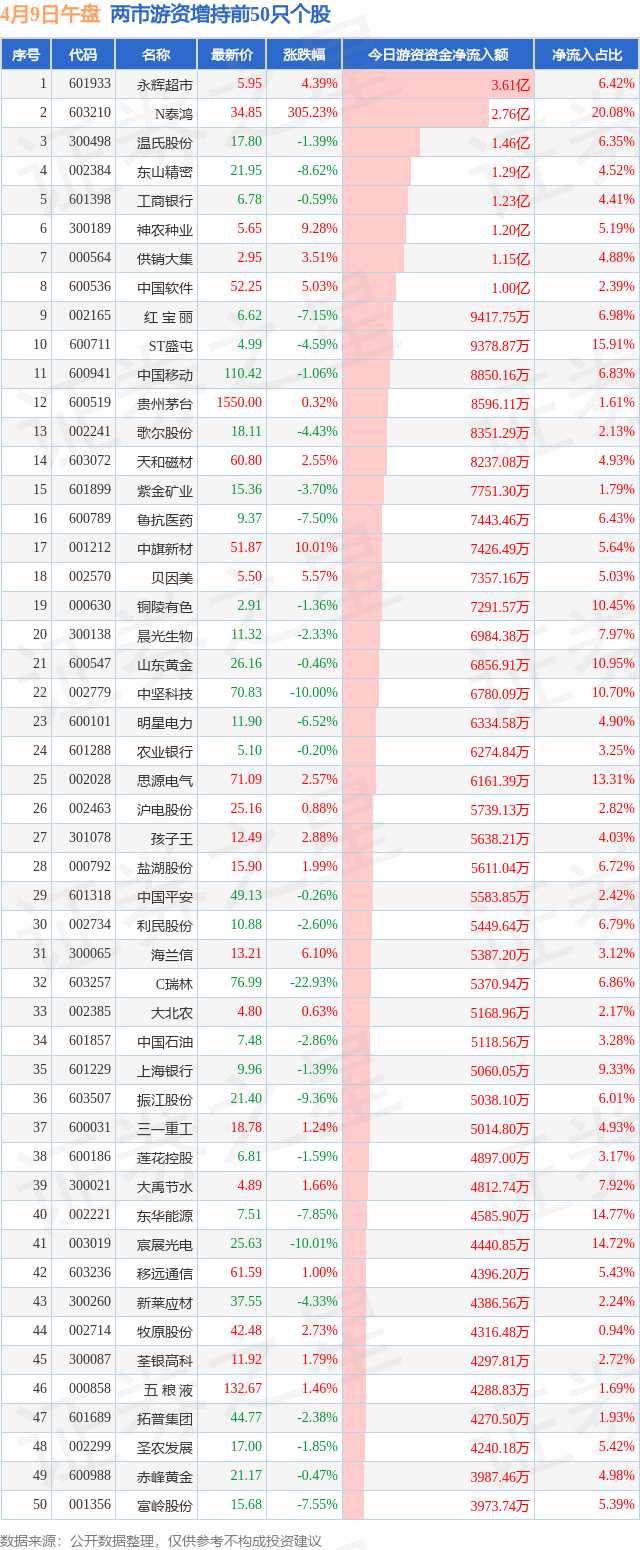Click 东华能源 inflow ratio 14.77%
Image resolution: width=640 pixels, height=1550 pixels.
tap(614, 1215)
